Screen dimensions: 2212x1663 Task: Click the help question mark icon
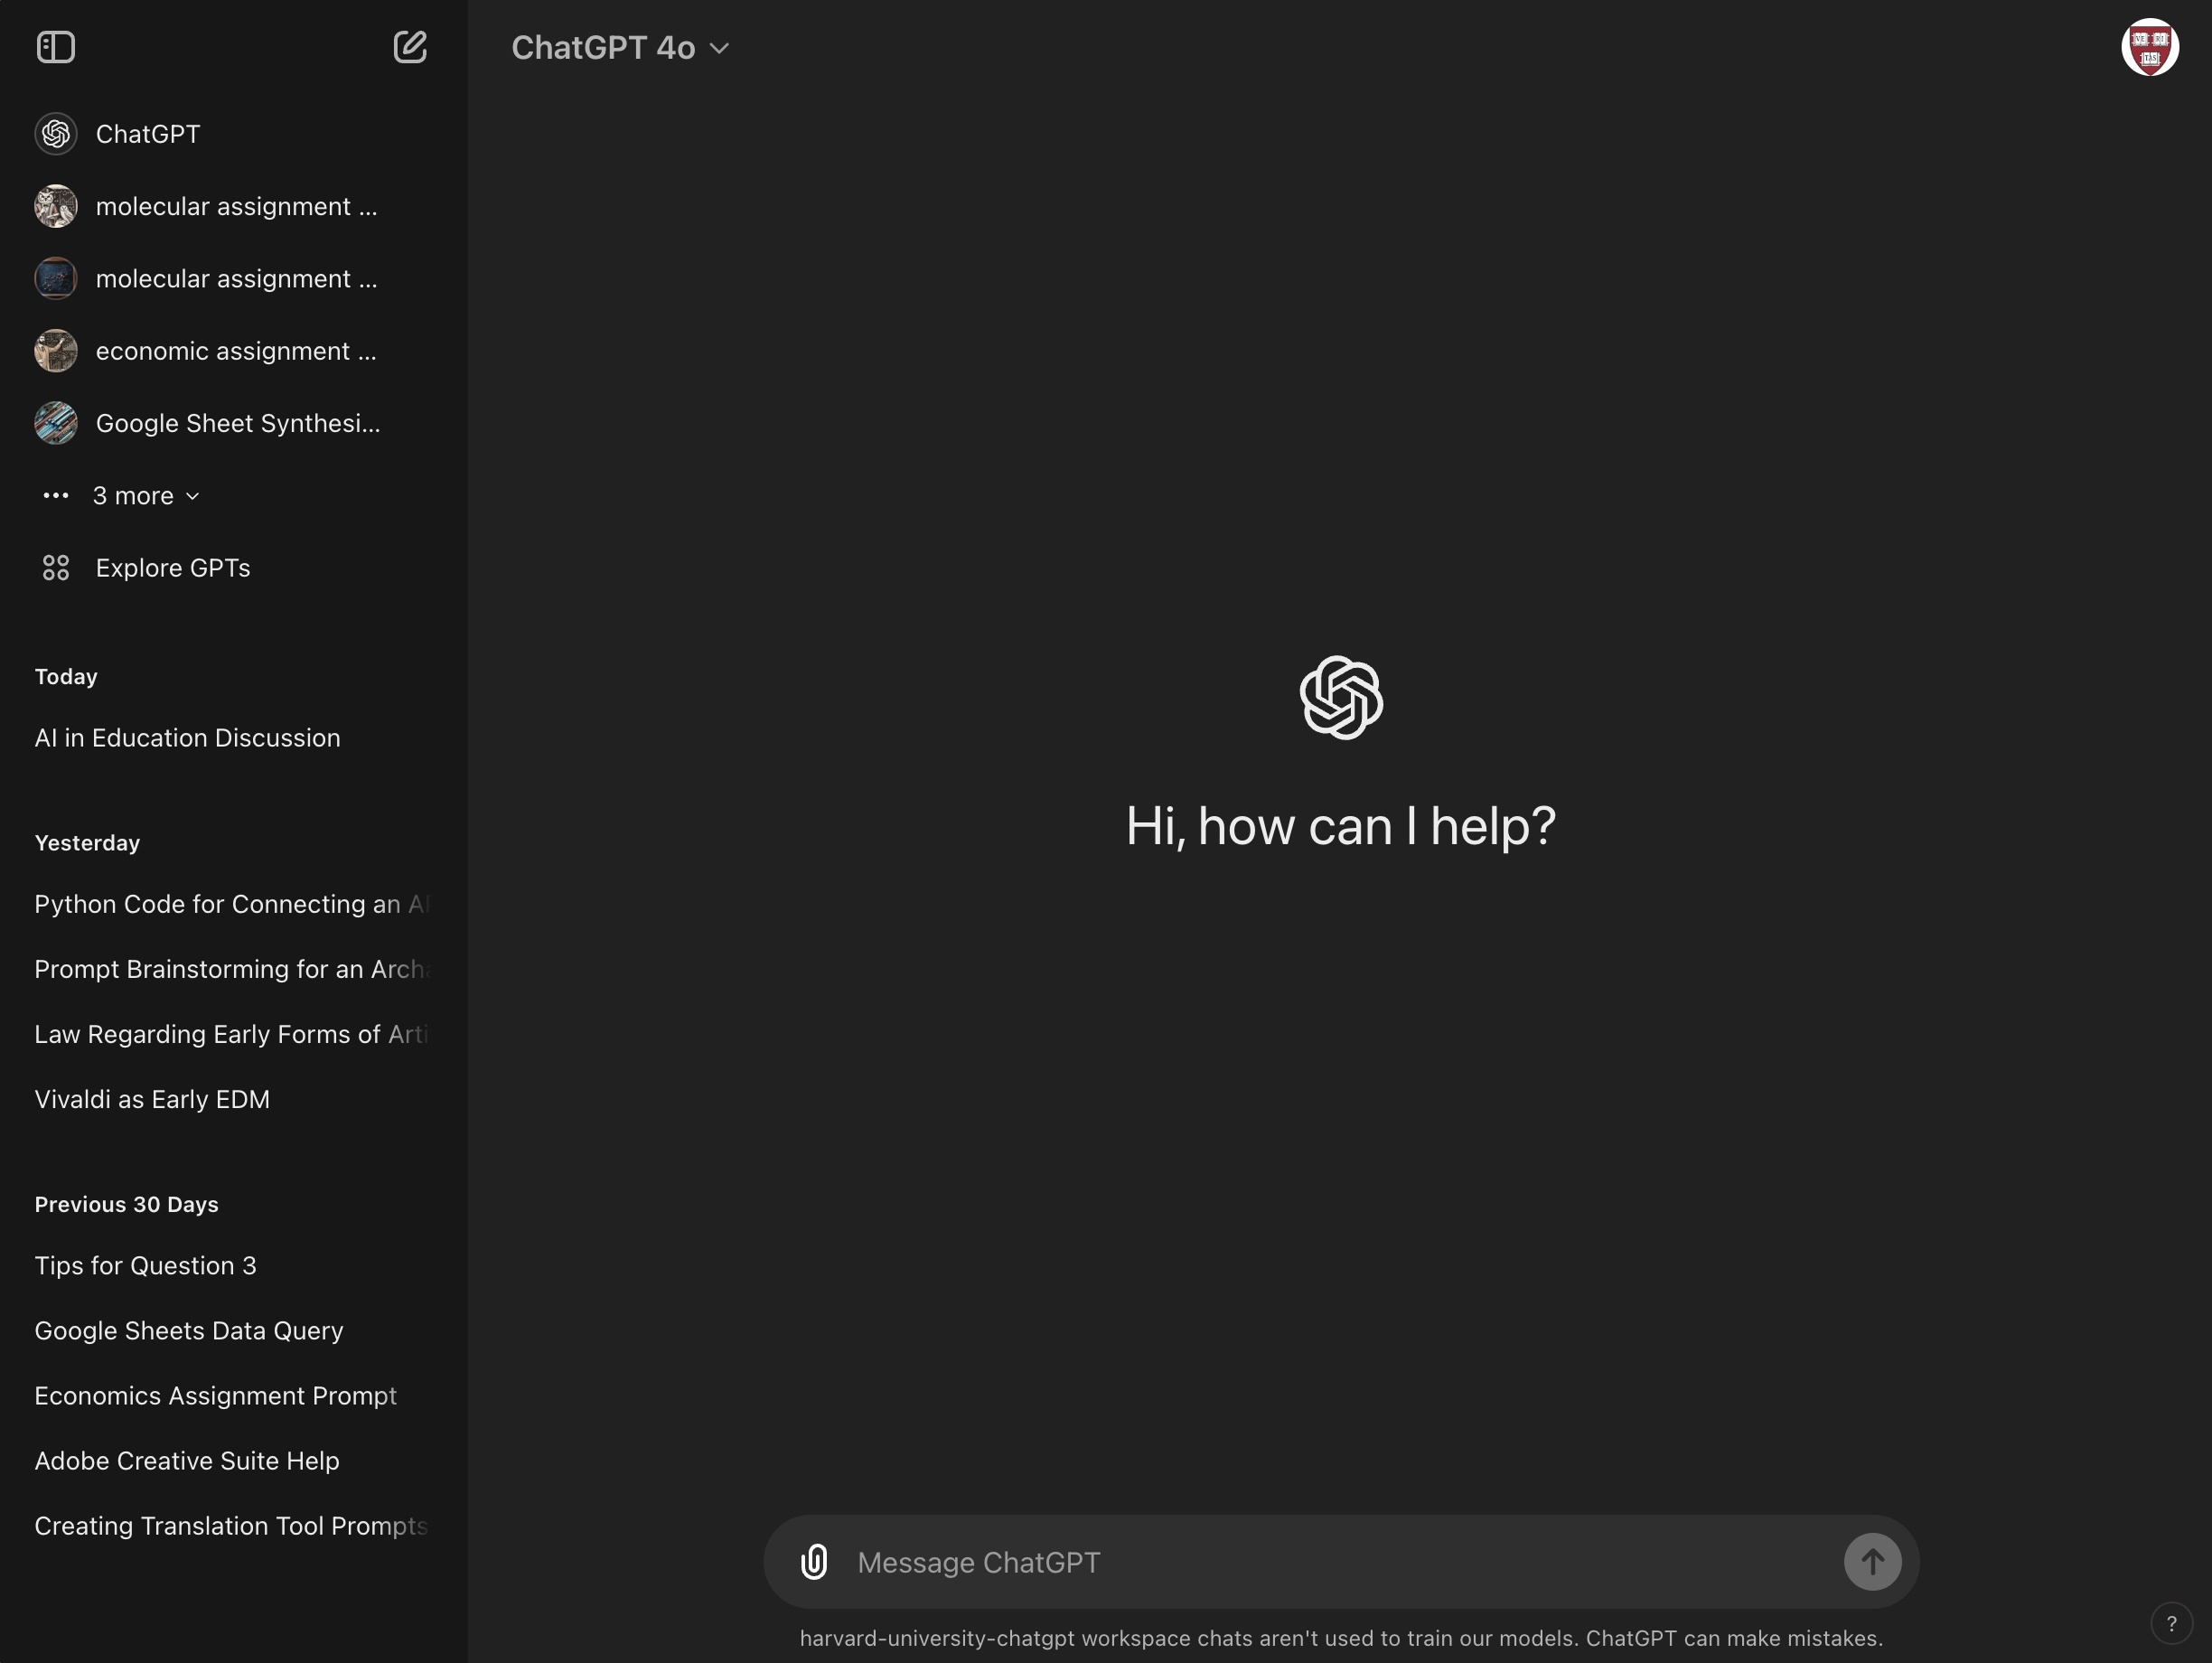(2171, 1624)
